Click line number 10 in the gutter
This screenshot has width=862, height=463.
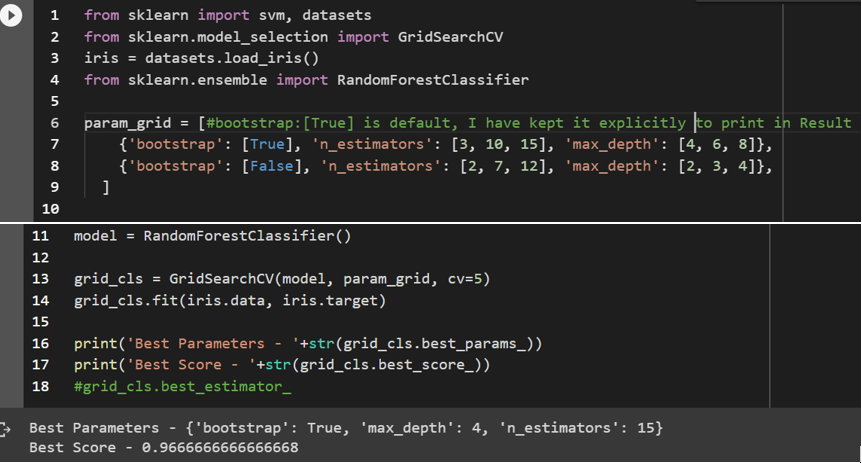point(50,209)
